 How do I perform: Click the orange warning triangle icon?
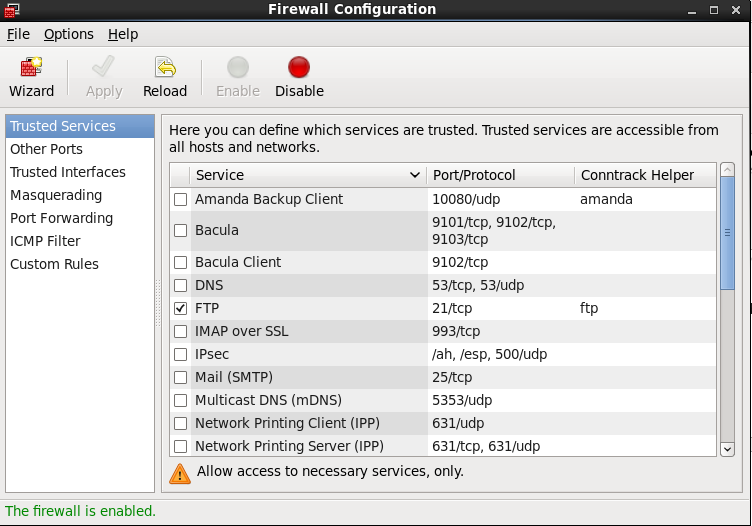click(x=180, y=474)
